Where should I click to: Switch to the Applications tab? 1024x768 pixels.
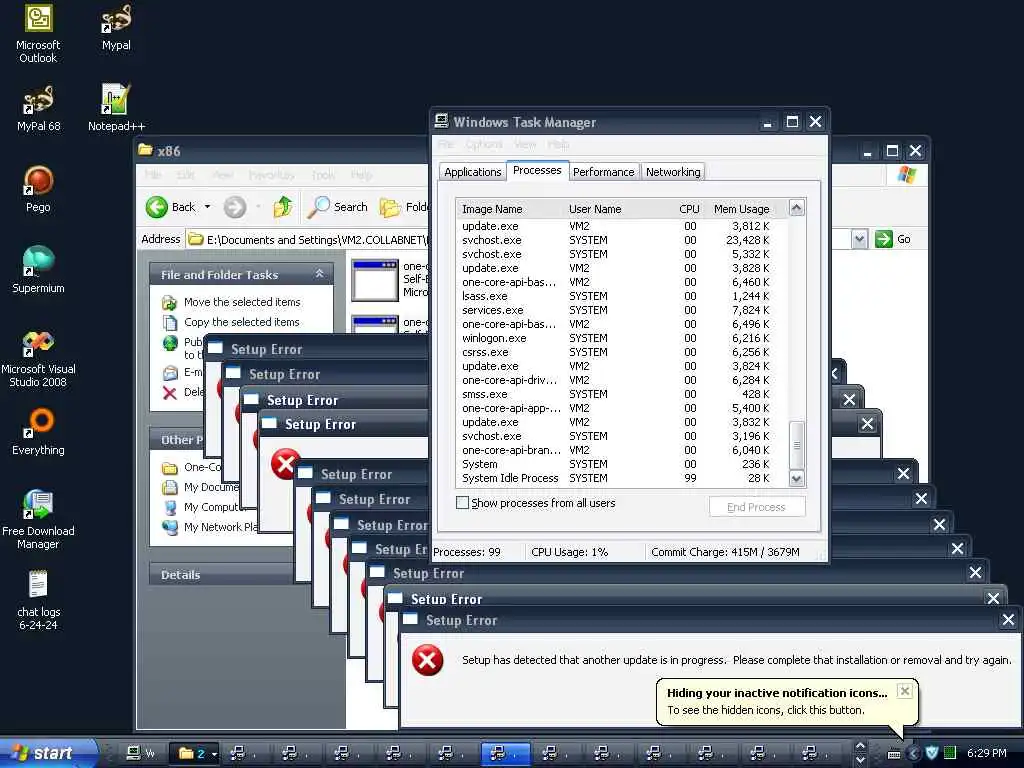click(x=473, y=172)
